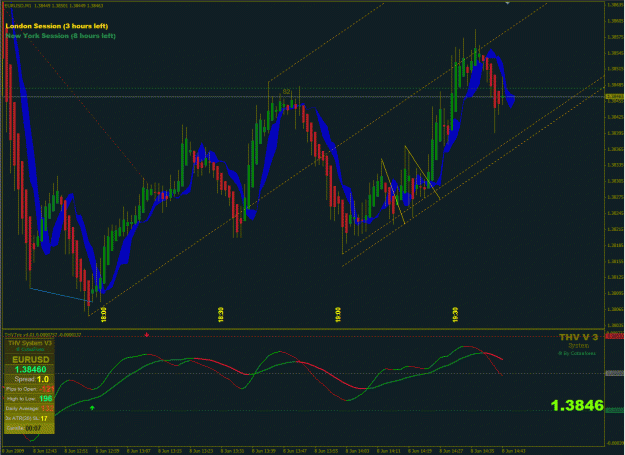Click the 19:30 vertical time marker
Viewport: 625px width, 455px height.
point(455,314)
